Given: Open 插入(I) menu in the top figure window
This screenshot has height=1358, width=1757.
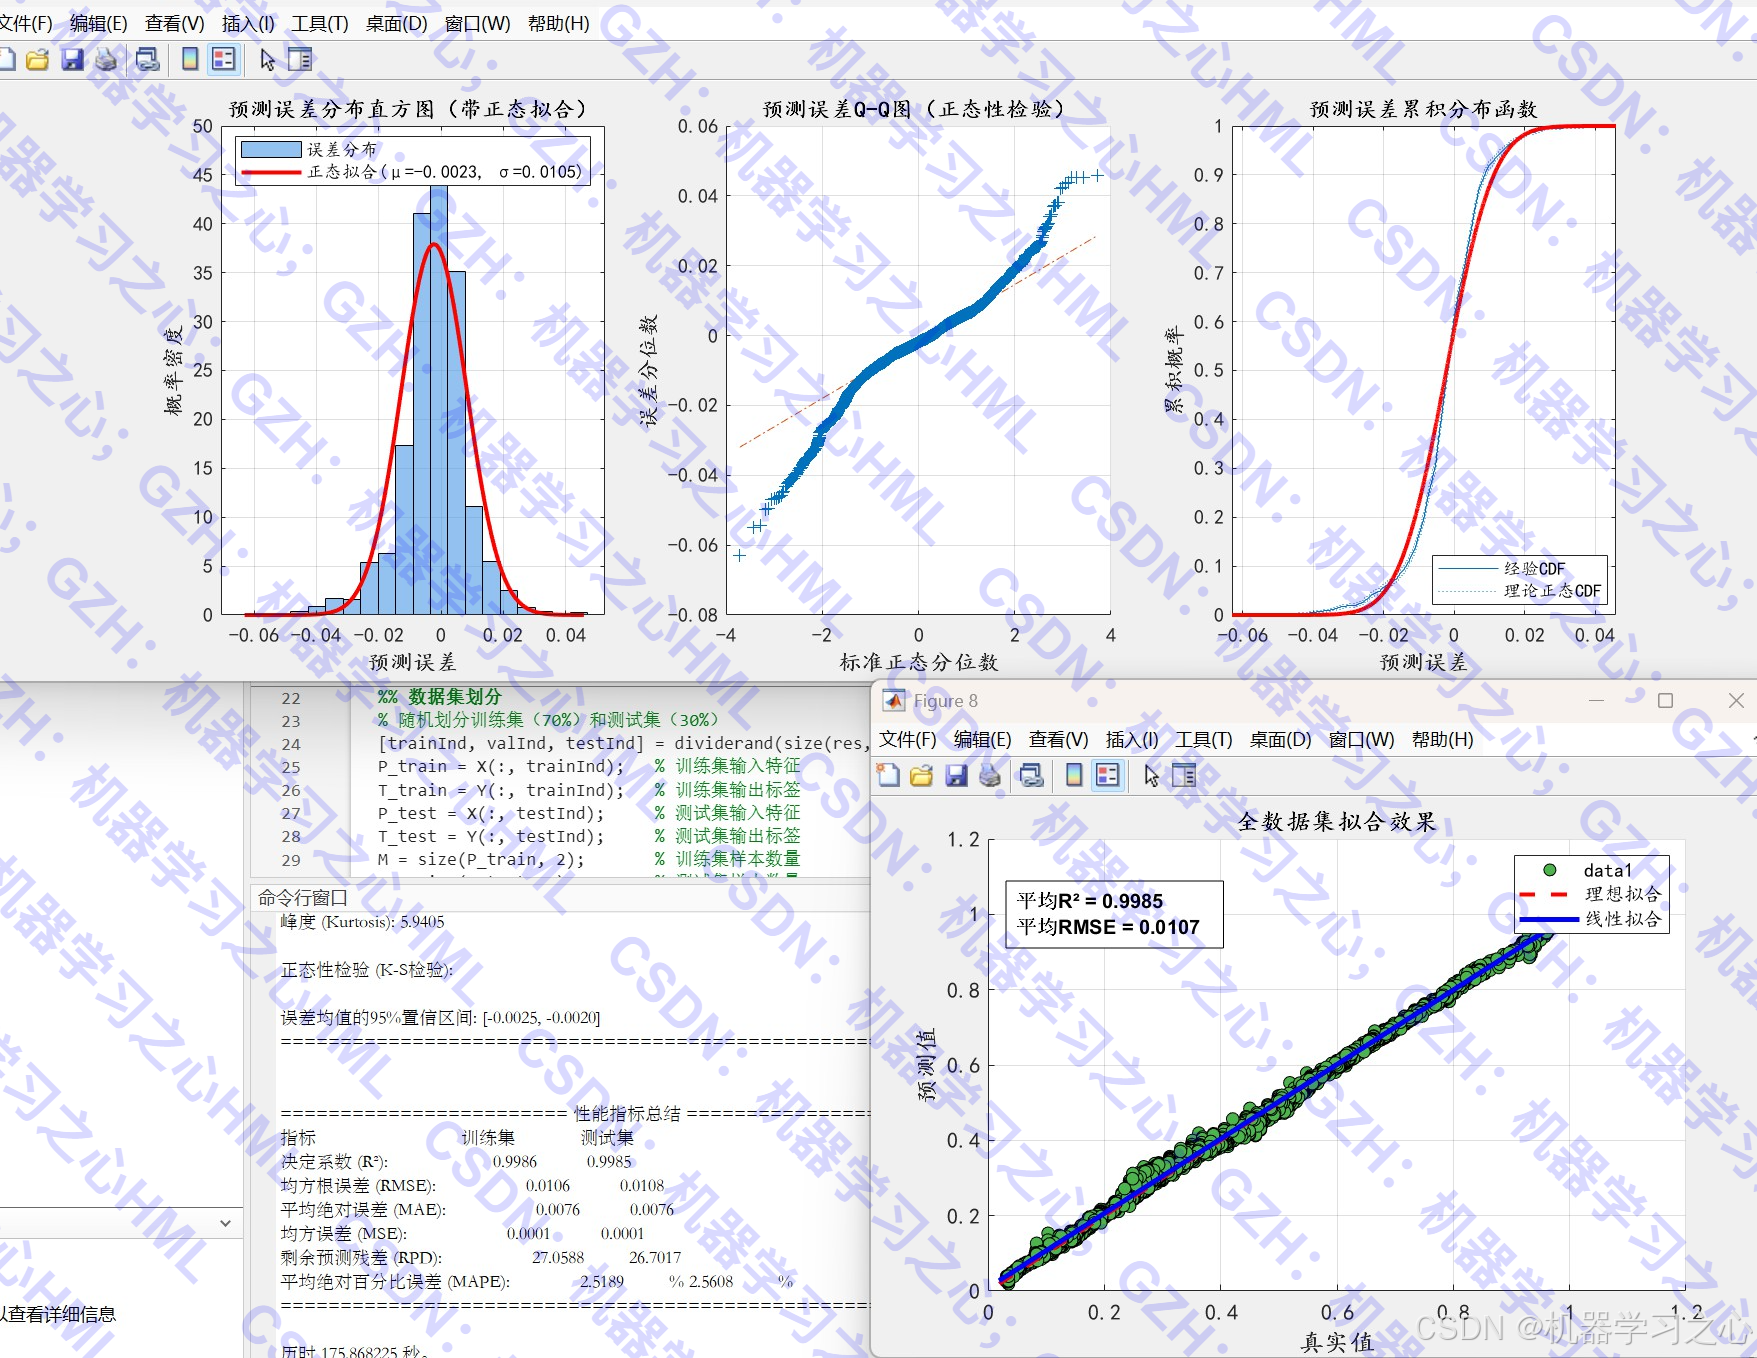Looking at the screenshot, I should (248, 23).
